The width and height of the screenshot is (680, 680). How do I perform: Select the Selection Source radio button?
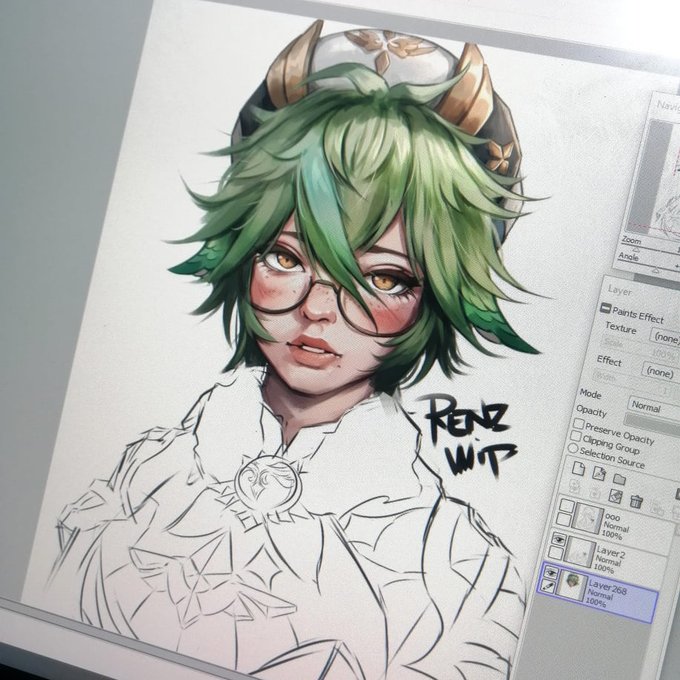pos(573,448)
